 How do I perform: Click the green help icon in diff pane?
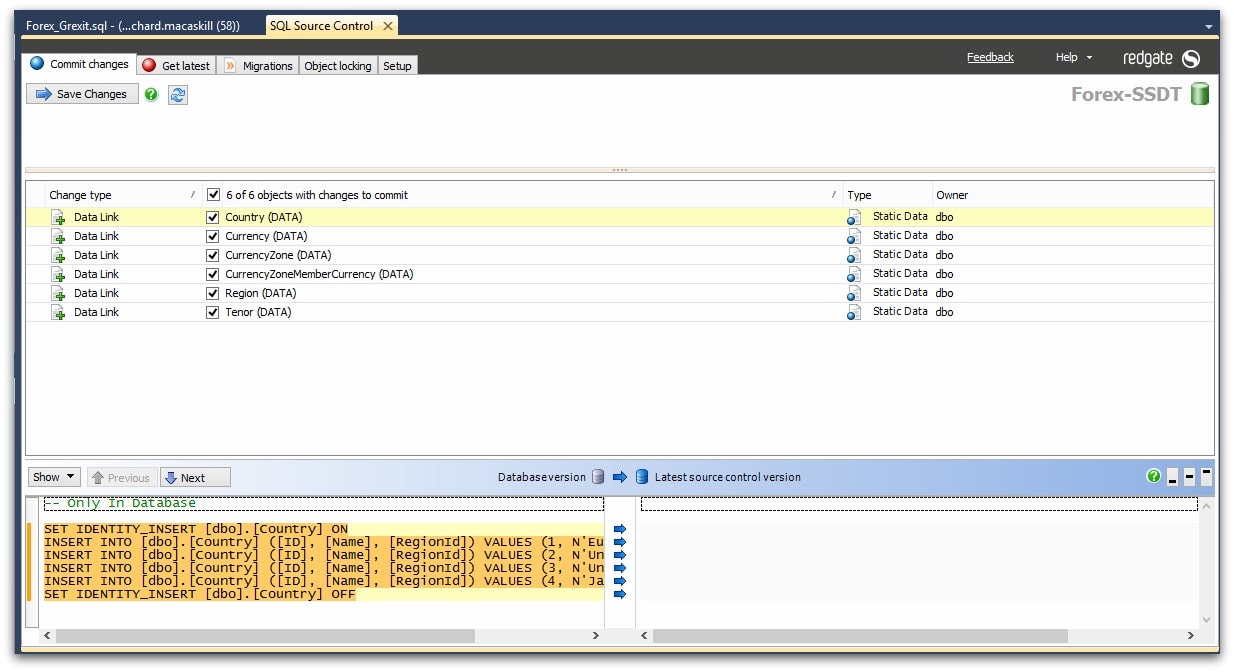tap(1153, 477)
